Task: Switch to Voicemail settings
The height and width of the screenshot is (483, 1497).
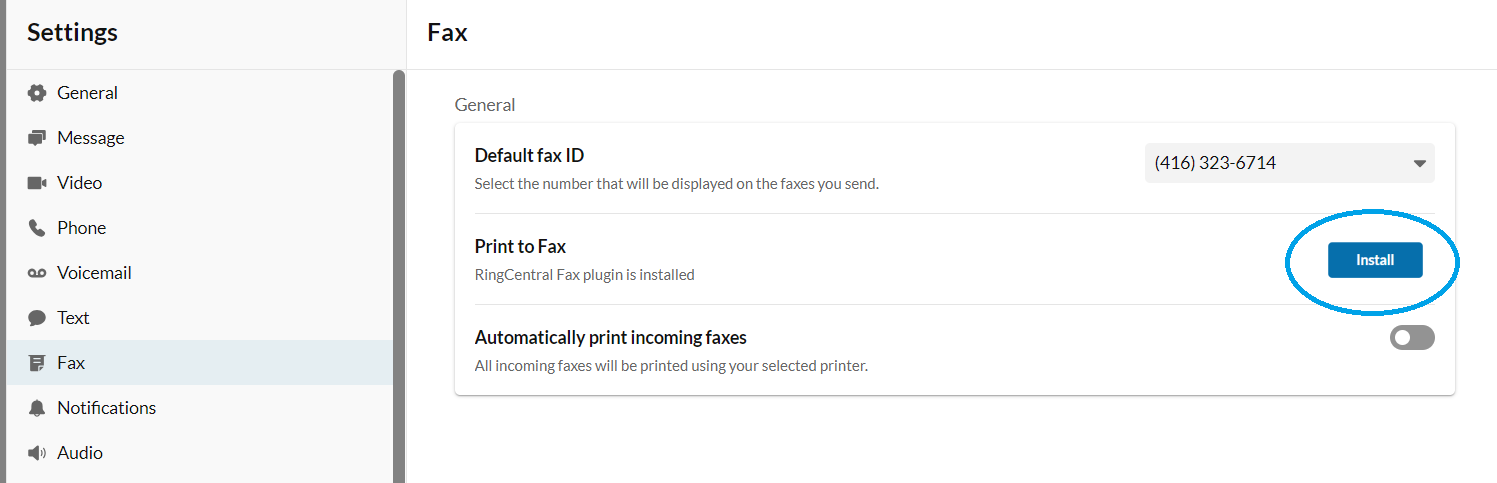Action: (x=94, y=273)
